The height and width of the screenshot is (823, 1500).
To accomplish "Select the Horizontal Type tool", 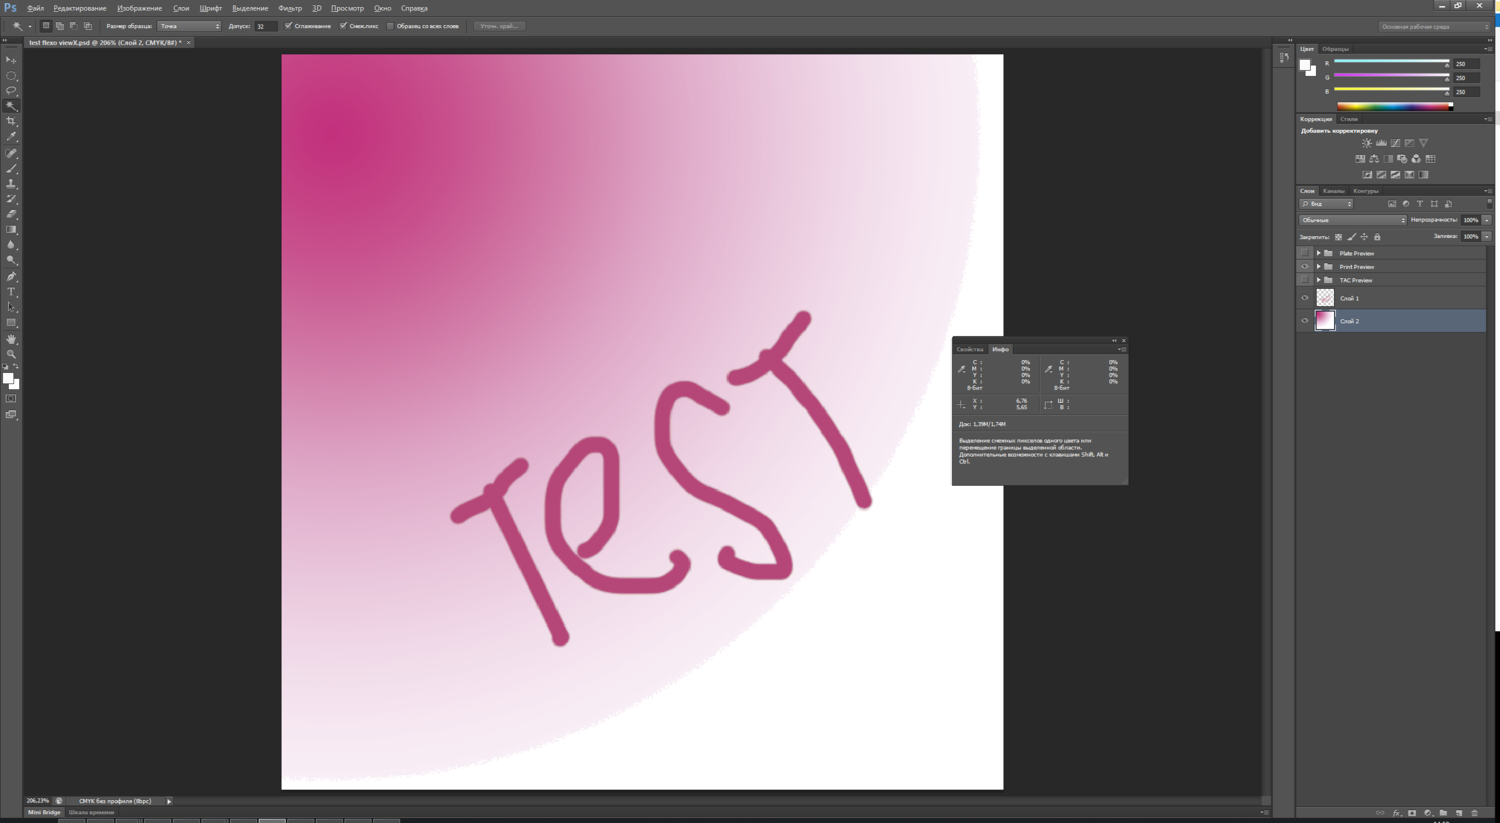I will click(11, 291).
